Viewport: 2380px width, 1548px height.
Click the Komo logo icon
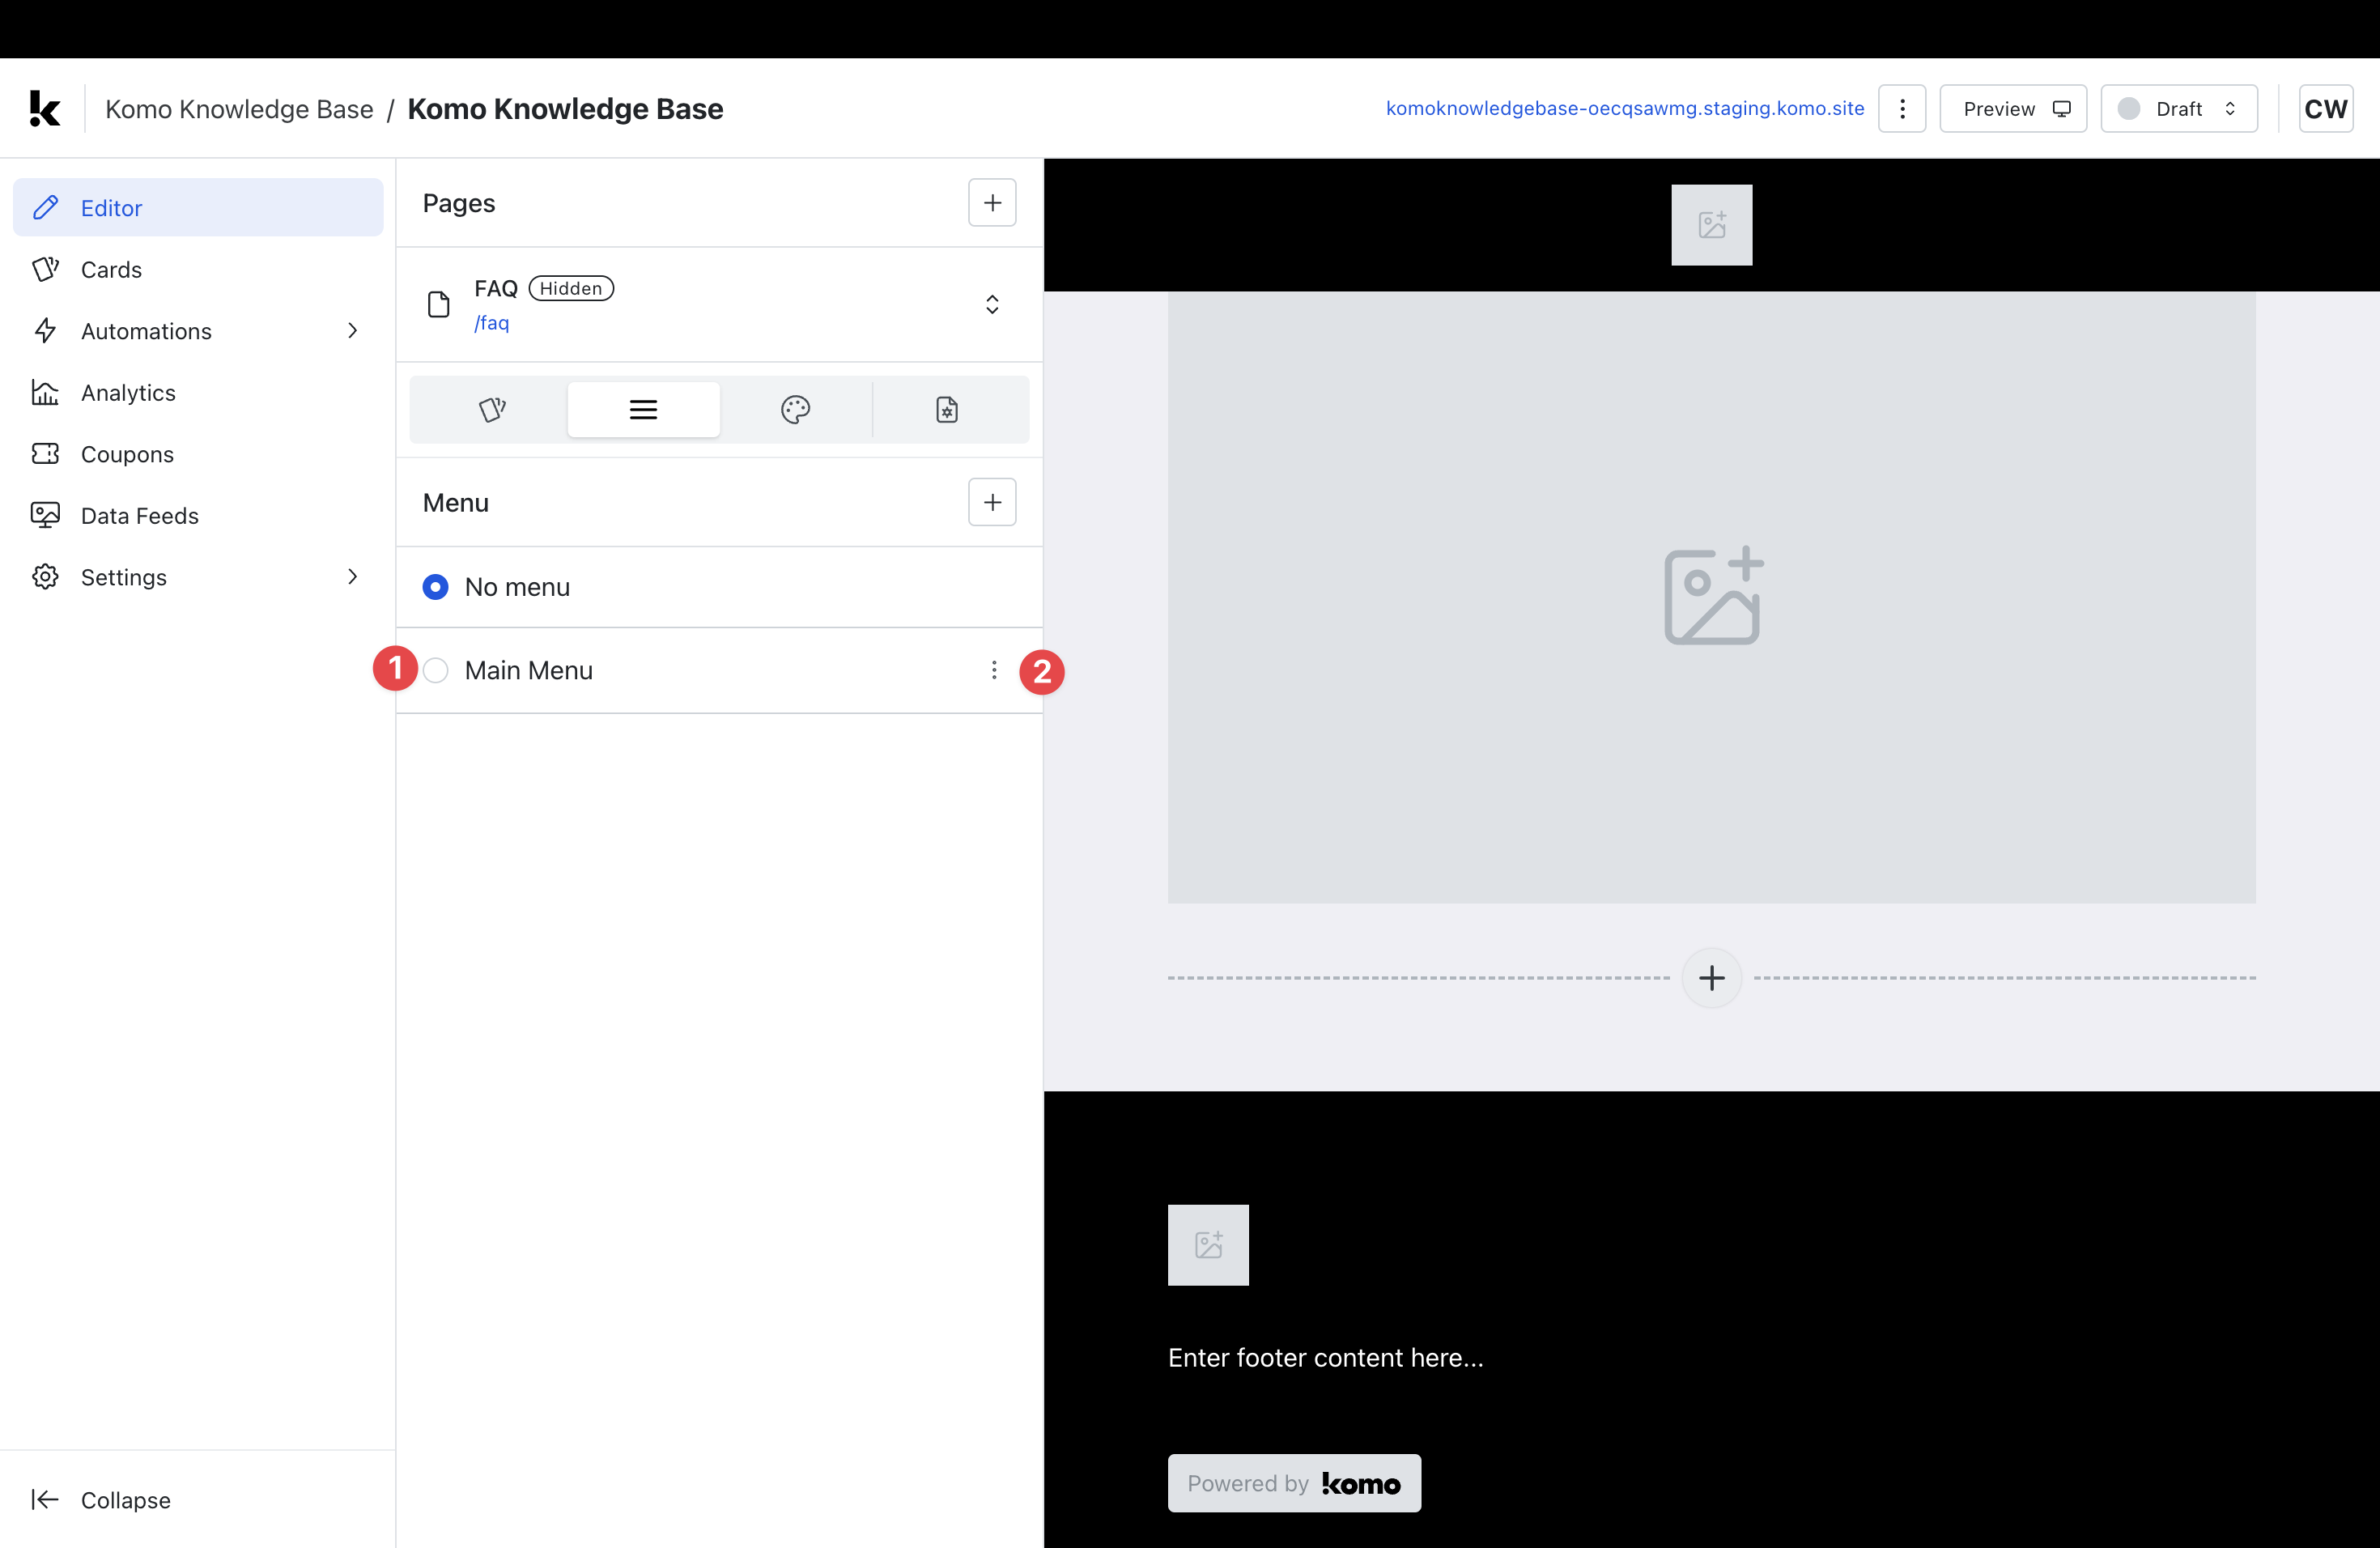pyautogui.click(x=45, y=108)
